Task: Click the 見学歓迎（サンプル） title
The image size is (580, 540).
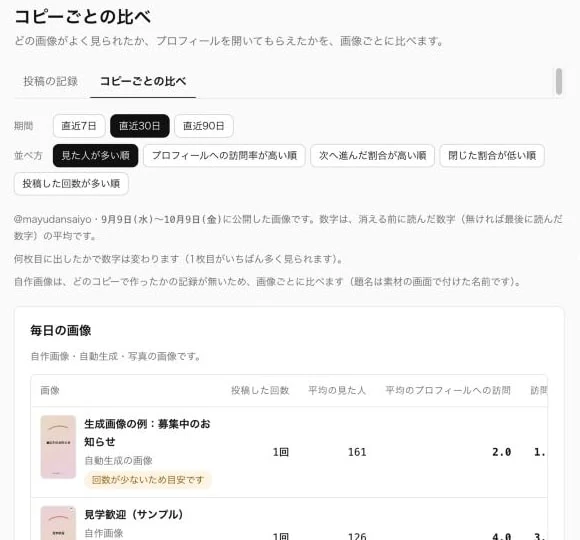Action: (134, 514)
